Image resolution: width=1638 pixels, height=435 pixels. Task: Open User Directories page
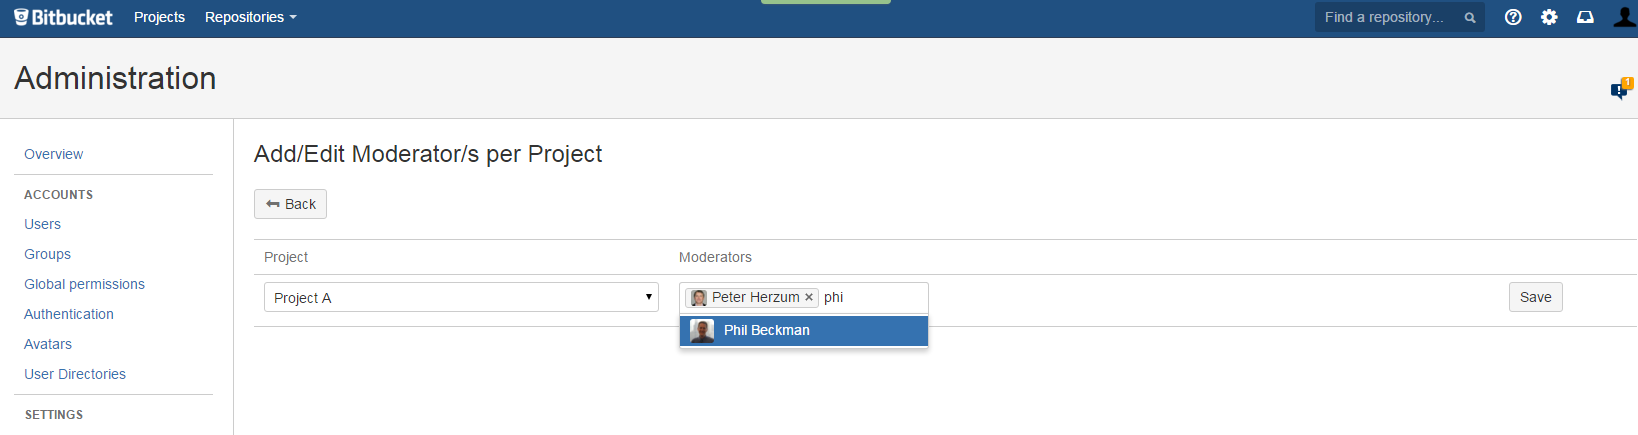click(x=75, y=374)
